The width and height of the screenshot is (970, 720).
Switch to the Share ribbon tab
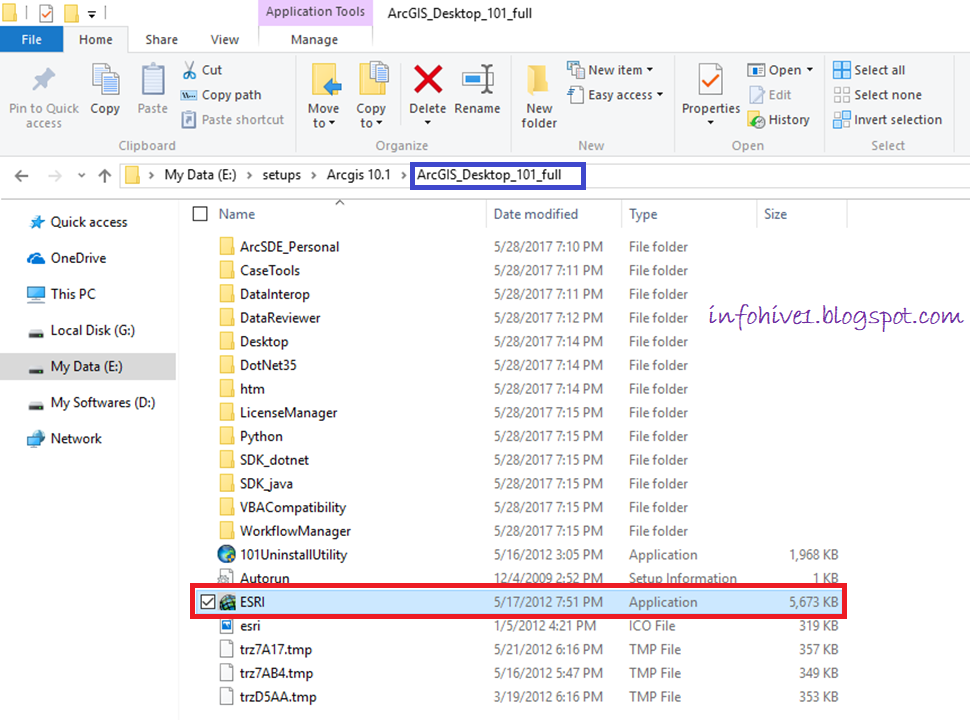pyautogui.click(x=161, y=40)
